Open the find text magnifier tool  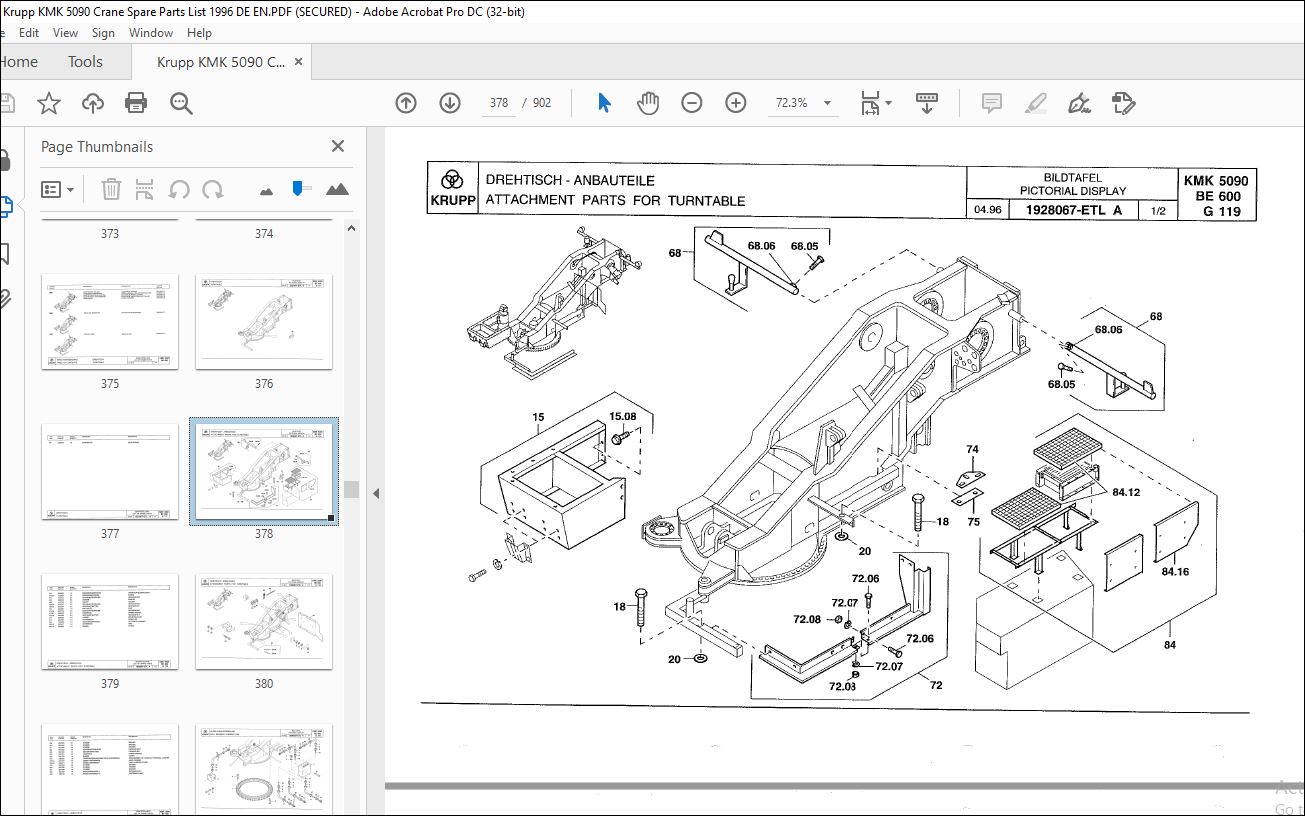coord(181,102)
